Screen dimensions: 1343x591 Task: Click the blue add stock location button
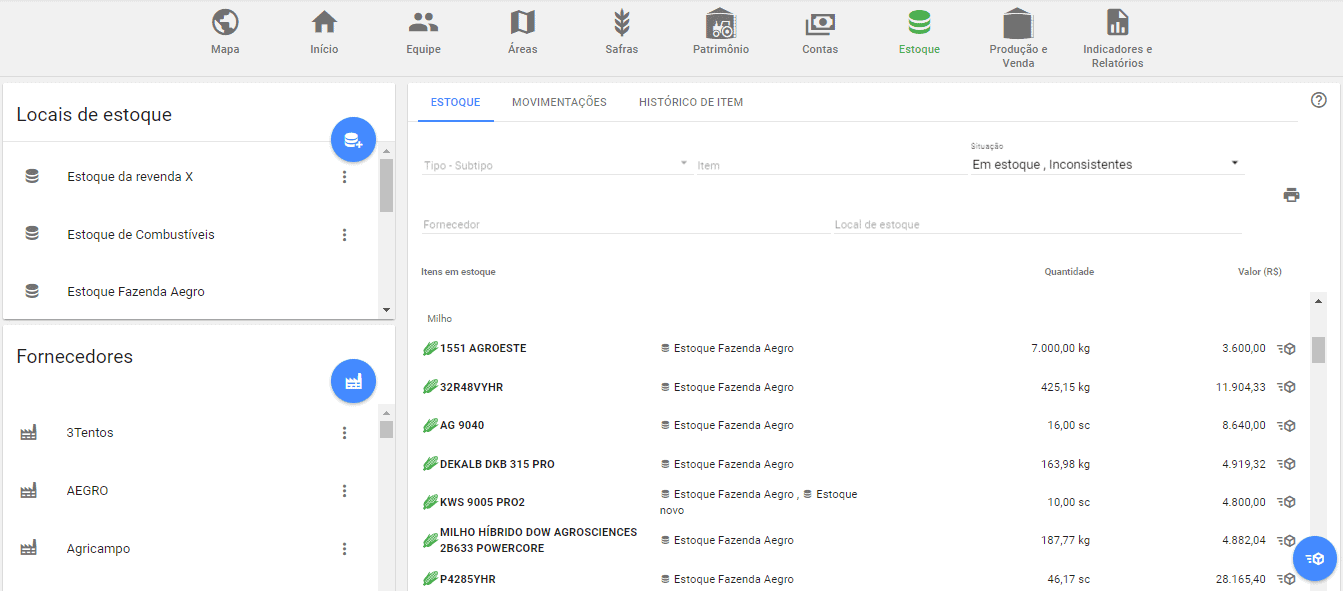coord(352,139)
